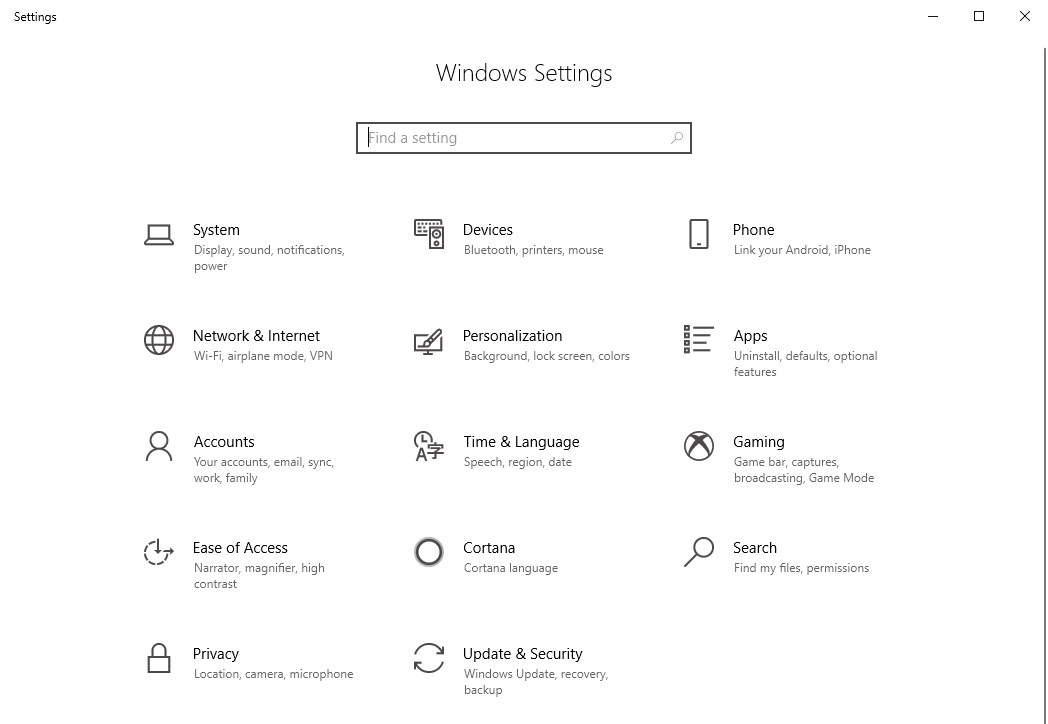Open the Time & Language text label
Image resolution: width=1048 pixels, height=724 pixels.
pos(521,442)
